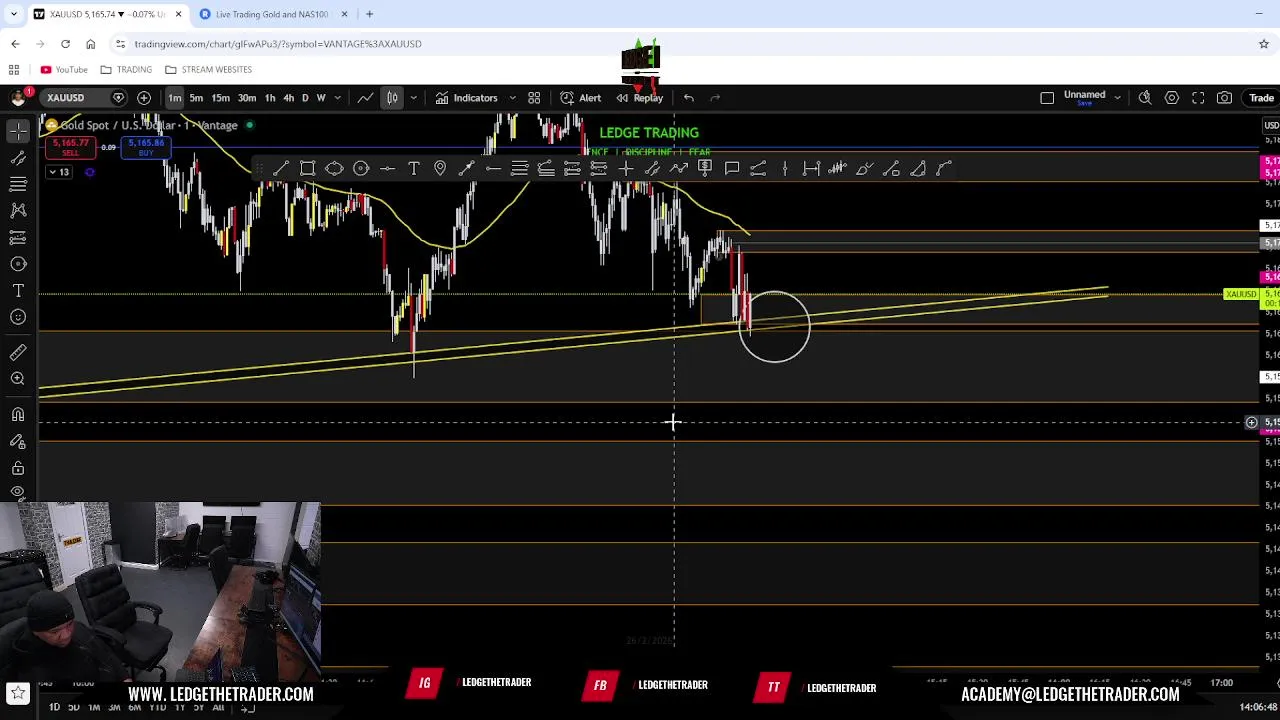Image resolution: width=1280 pixels, height=720 pixels.
Task: Select the comment bubble tool in favorites toolbar
Action: 731,169
